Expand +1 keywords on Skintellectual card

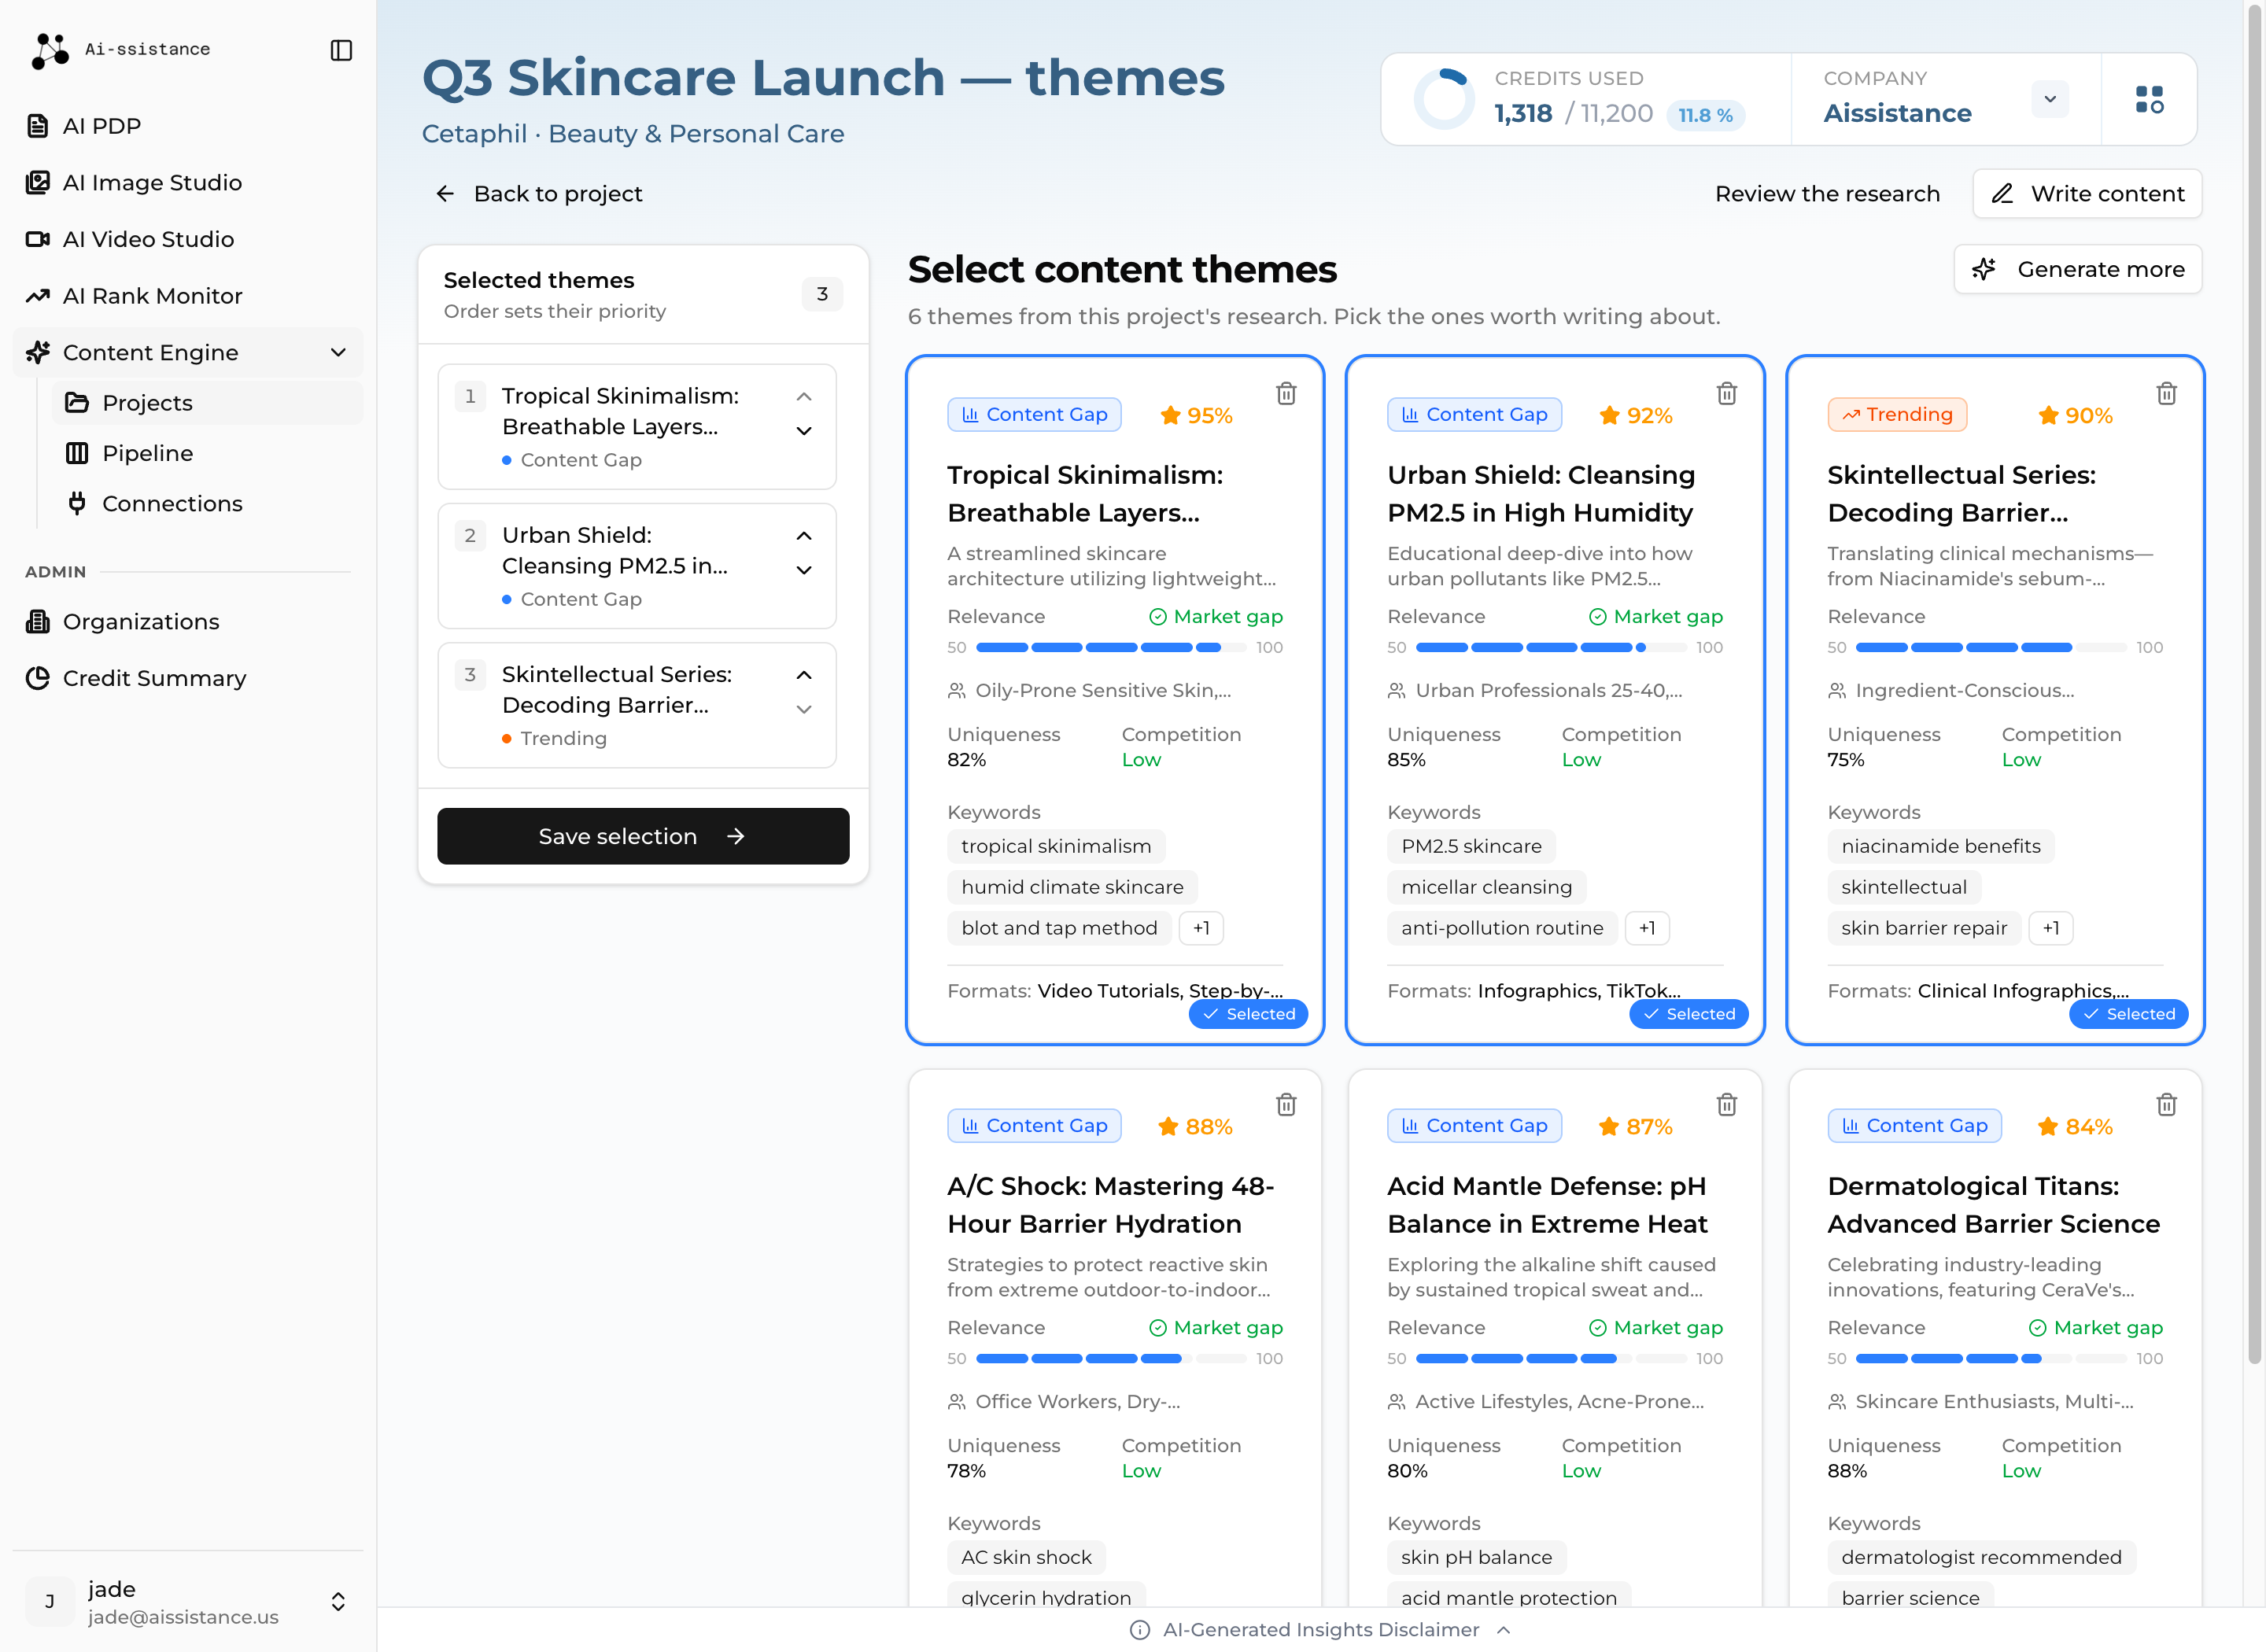[2051, 928]
